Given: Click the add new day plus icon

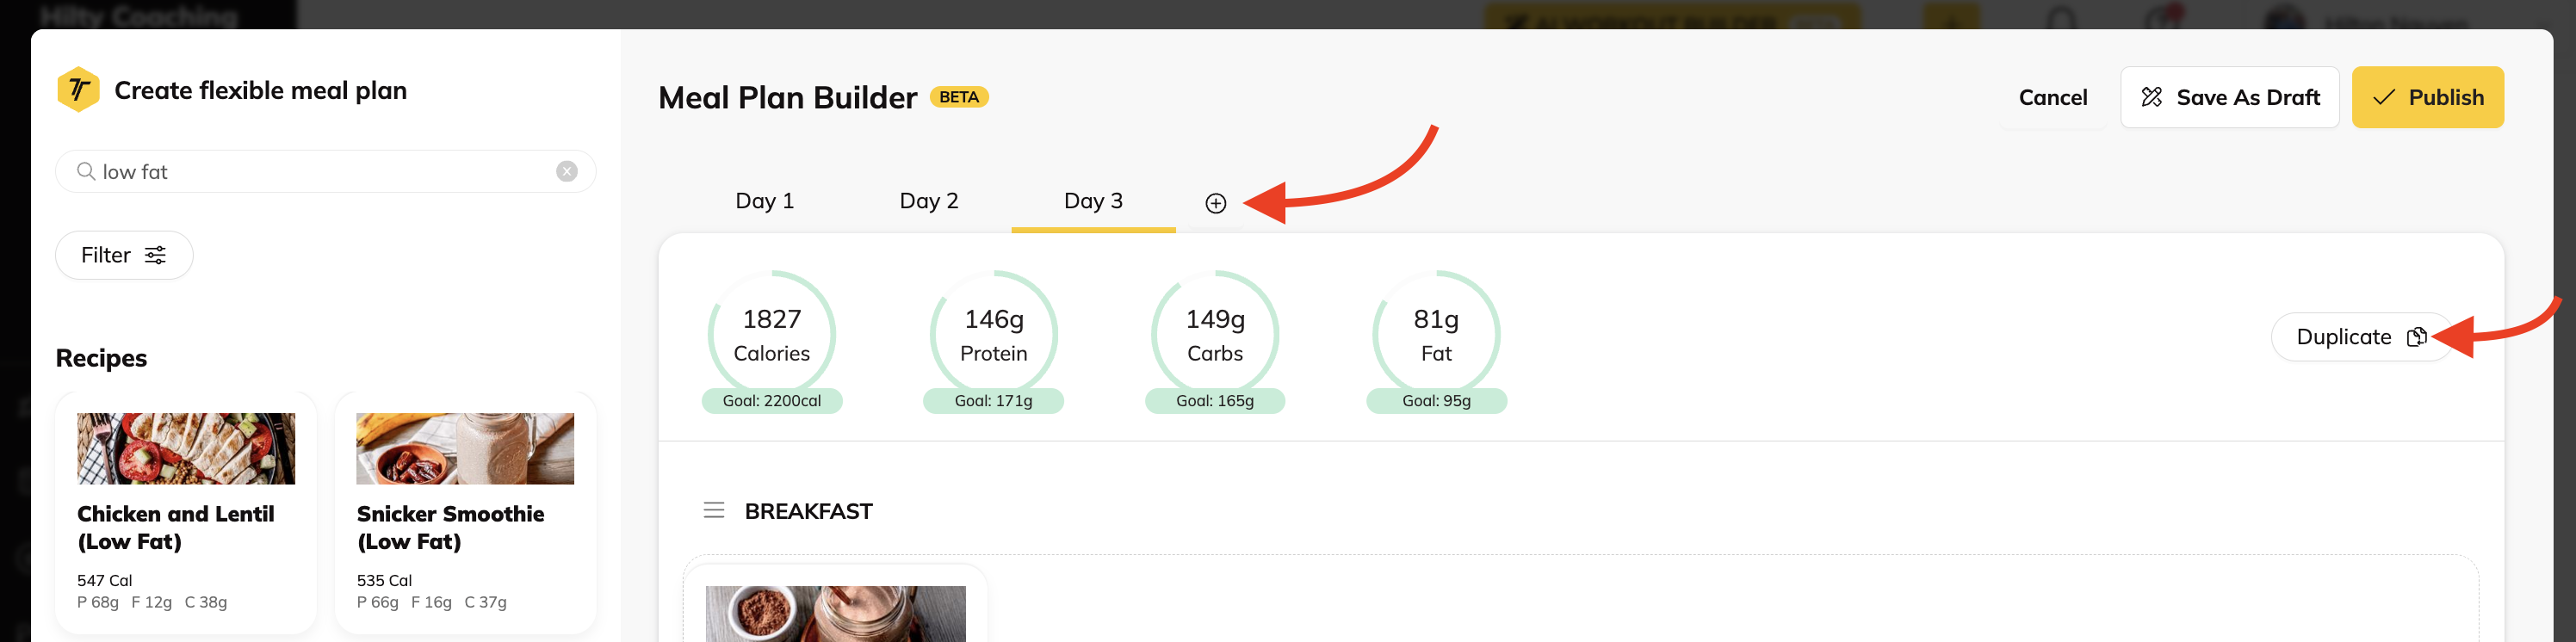Looking at the screenshot, I should pyautogui.click(x=1215, y=203).
